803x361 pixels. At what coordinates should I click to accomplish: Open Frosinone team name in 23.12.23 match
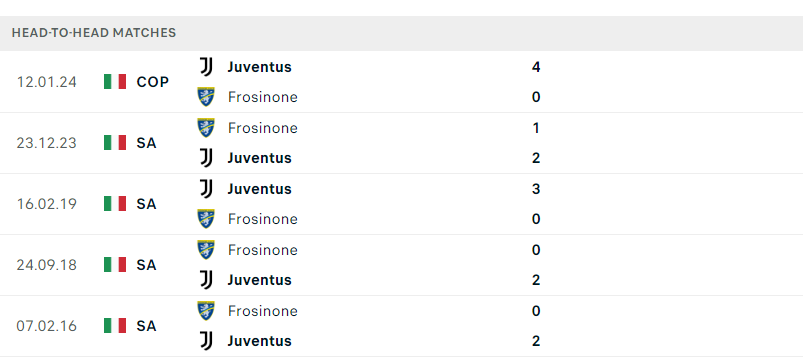tap(263, 128)
